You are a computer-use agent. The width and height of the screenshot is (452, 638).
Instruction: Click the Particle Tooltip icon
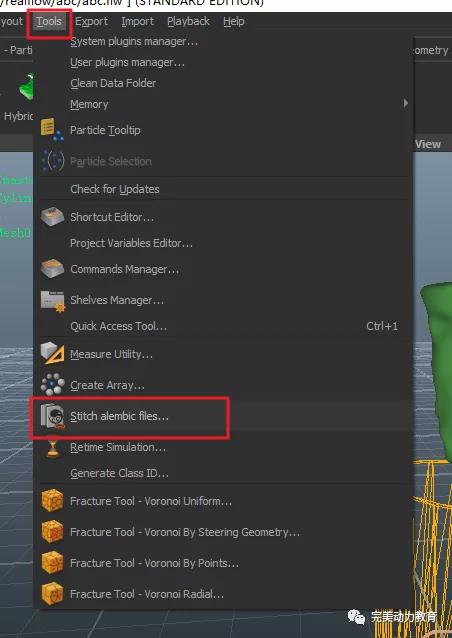pyautogui.click(x=52, y=130)
